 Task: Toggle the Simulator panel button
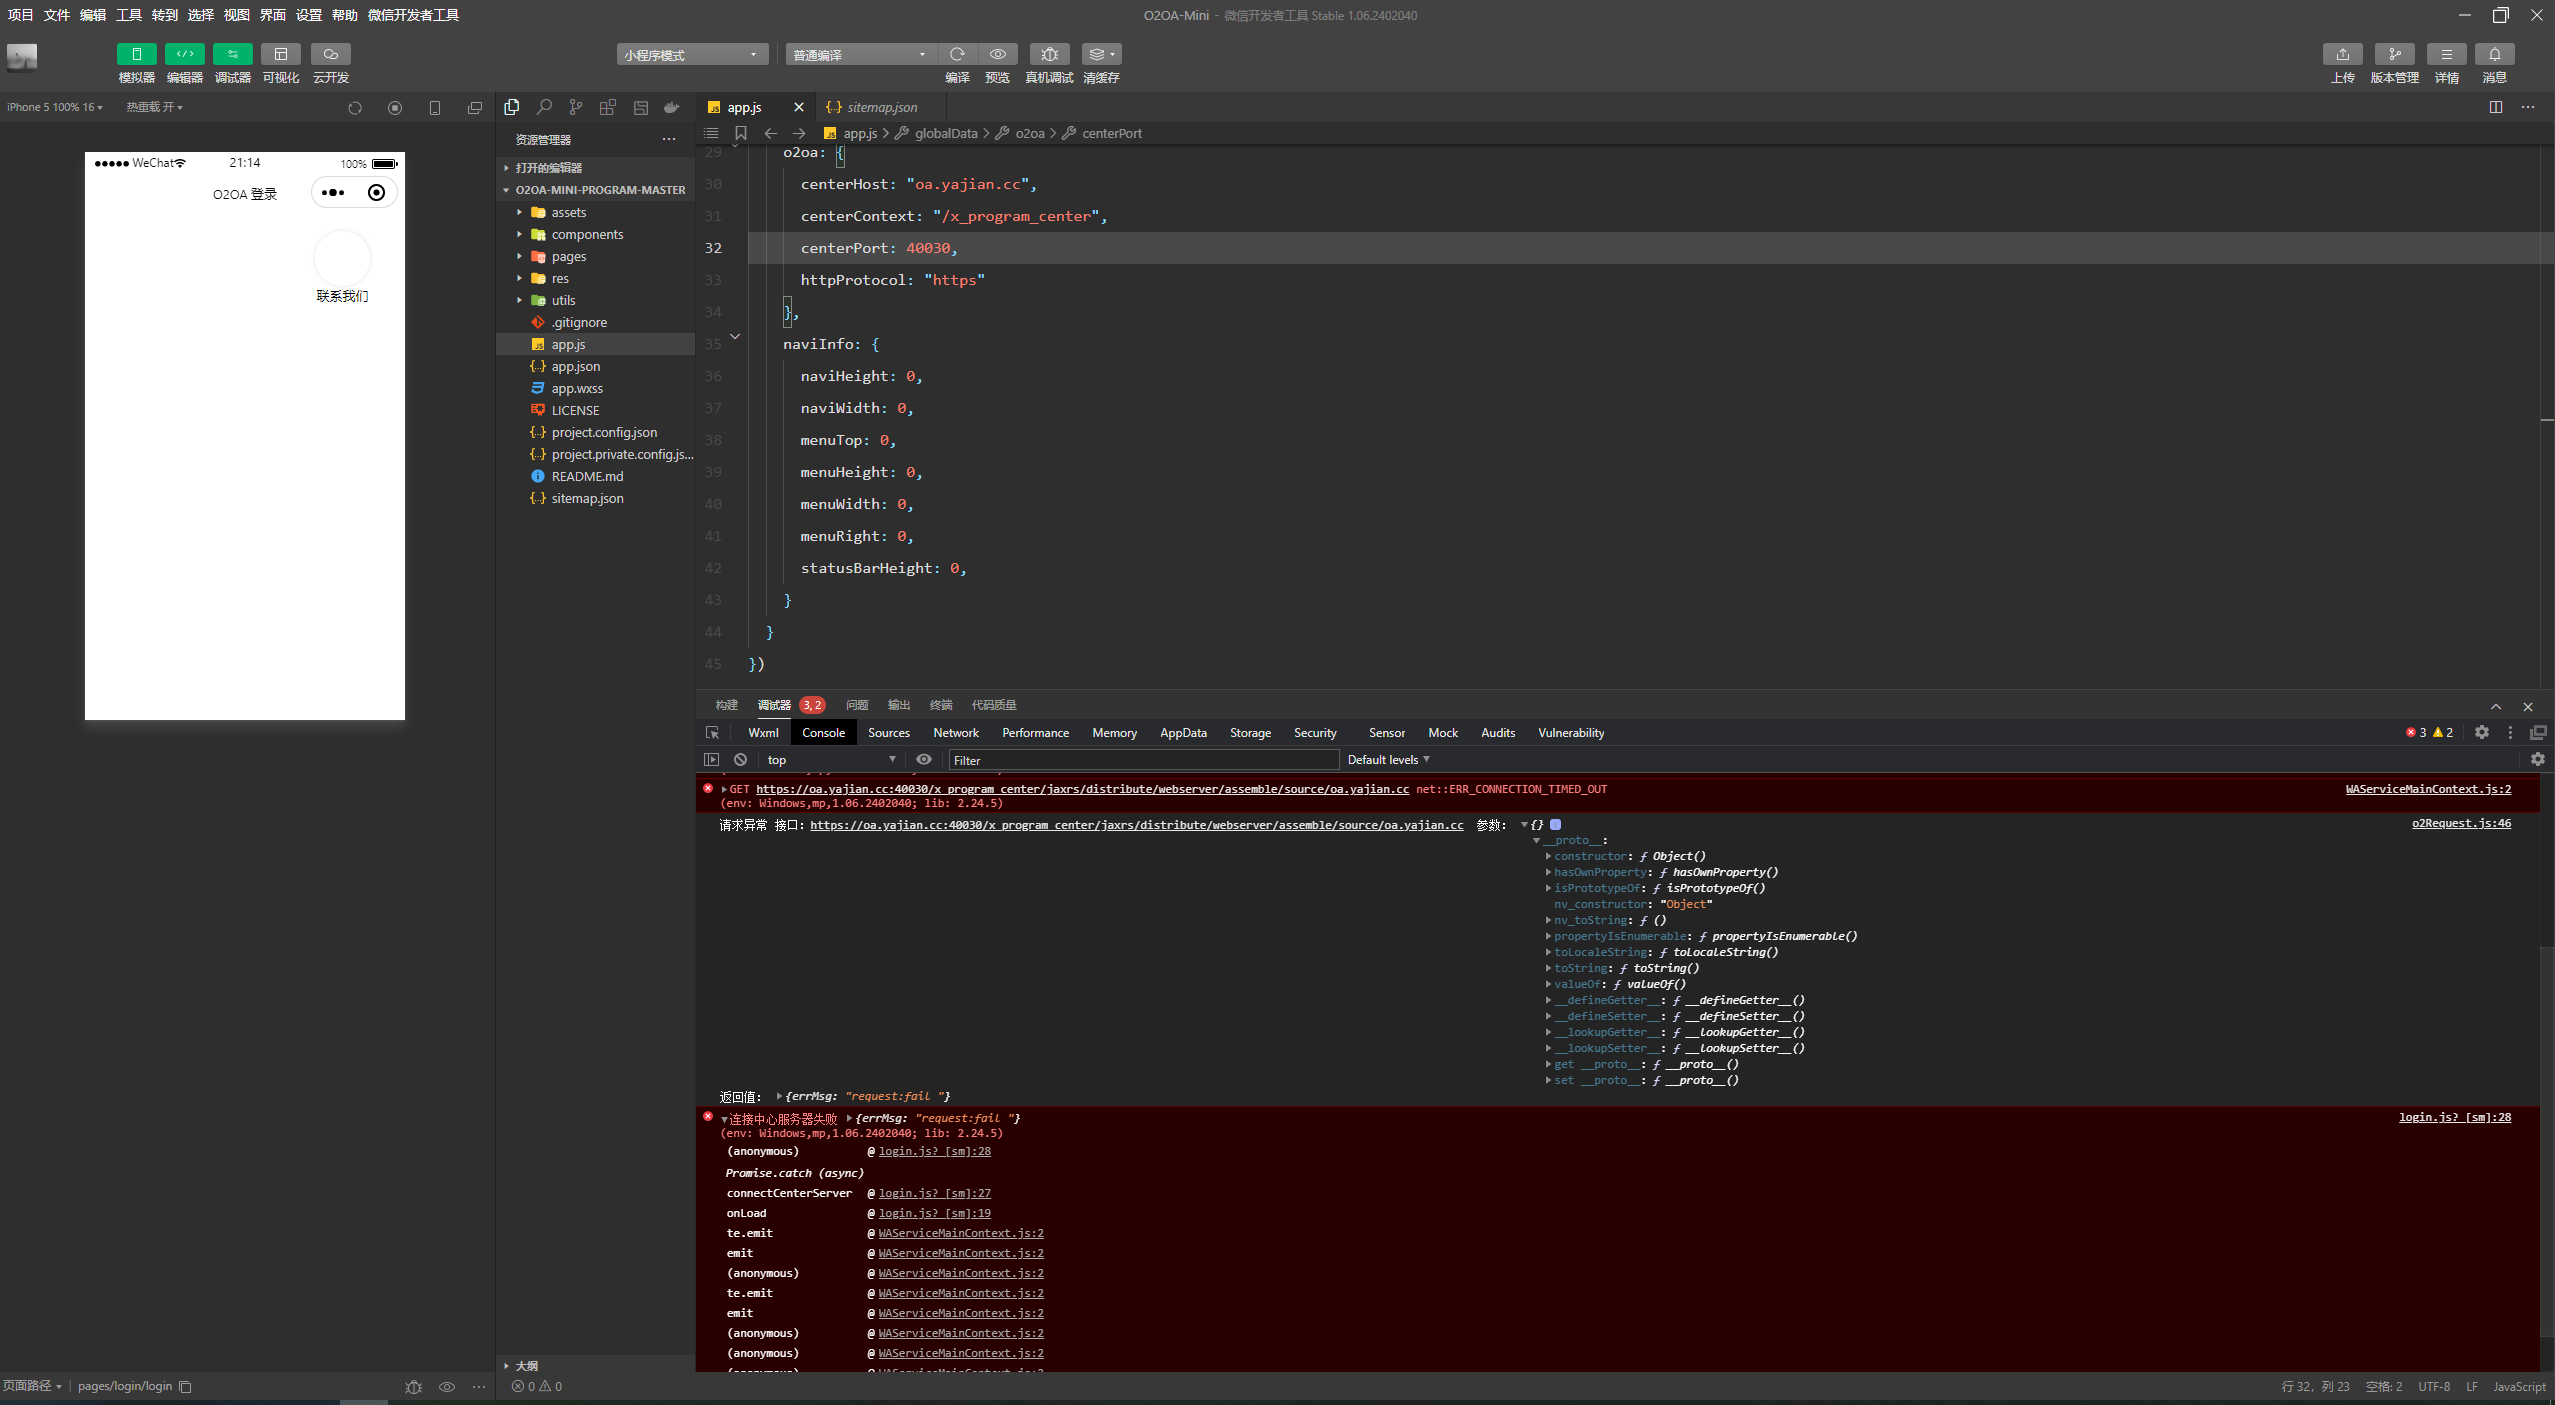(x=137, y=54)
